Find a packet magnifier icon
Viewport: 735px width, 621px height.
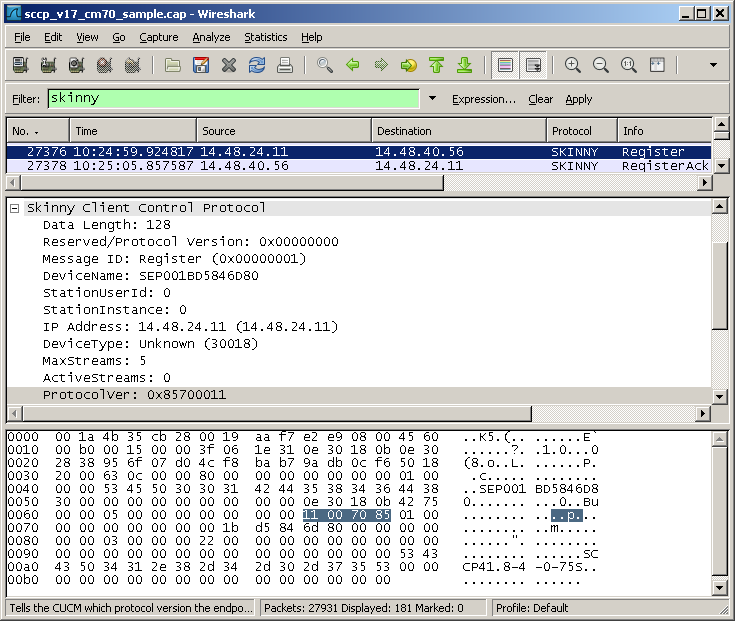324,65
